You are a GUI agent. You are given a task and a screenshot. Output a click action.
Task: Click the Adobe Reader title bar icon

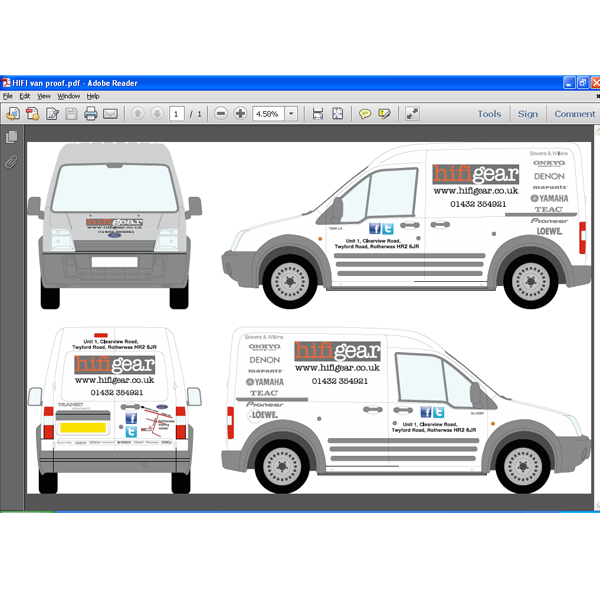pos(6,83)
